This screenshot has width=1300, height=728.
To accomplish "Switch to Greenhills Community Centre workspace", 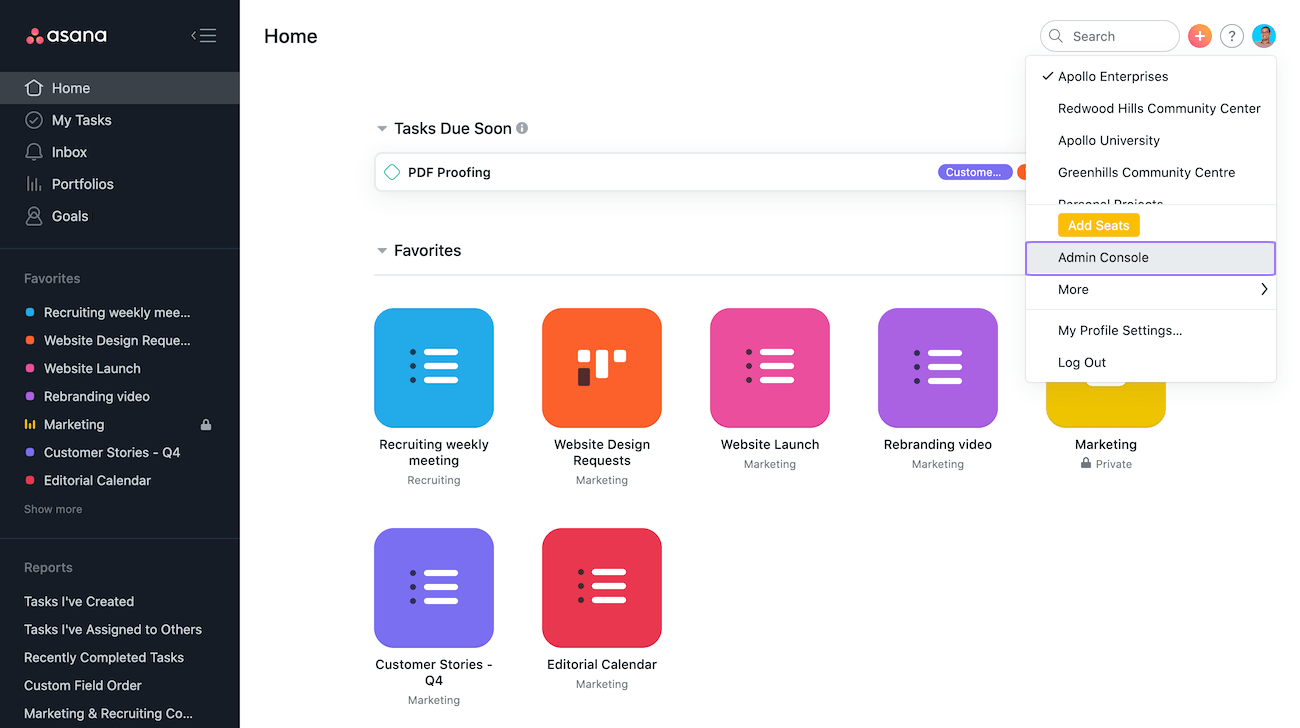I will (x=1151, y=172).
